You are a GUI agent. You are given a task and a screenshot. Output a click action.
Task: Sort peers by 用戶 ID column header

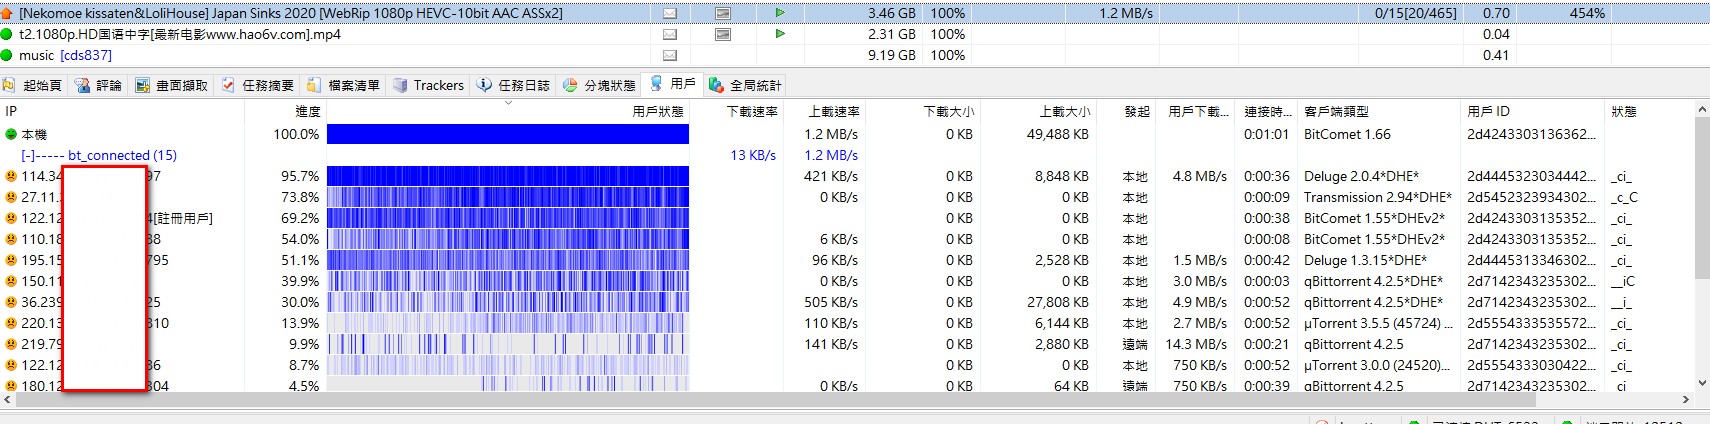(x=1534, y=111)
